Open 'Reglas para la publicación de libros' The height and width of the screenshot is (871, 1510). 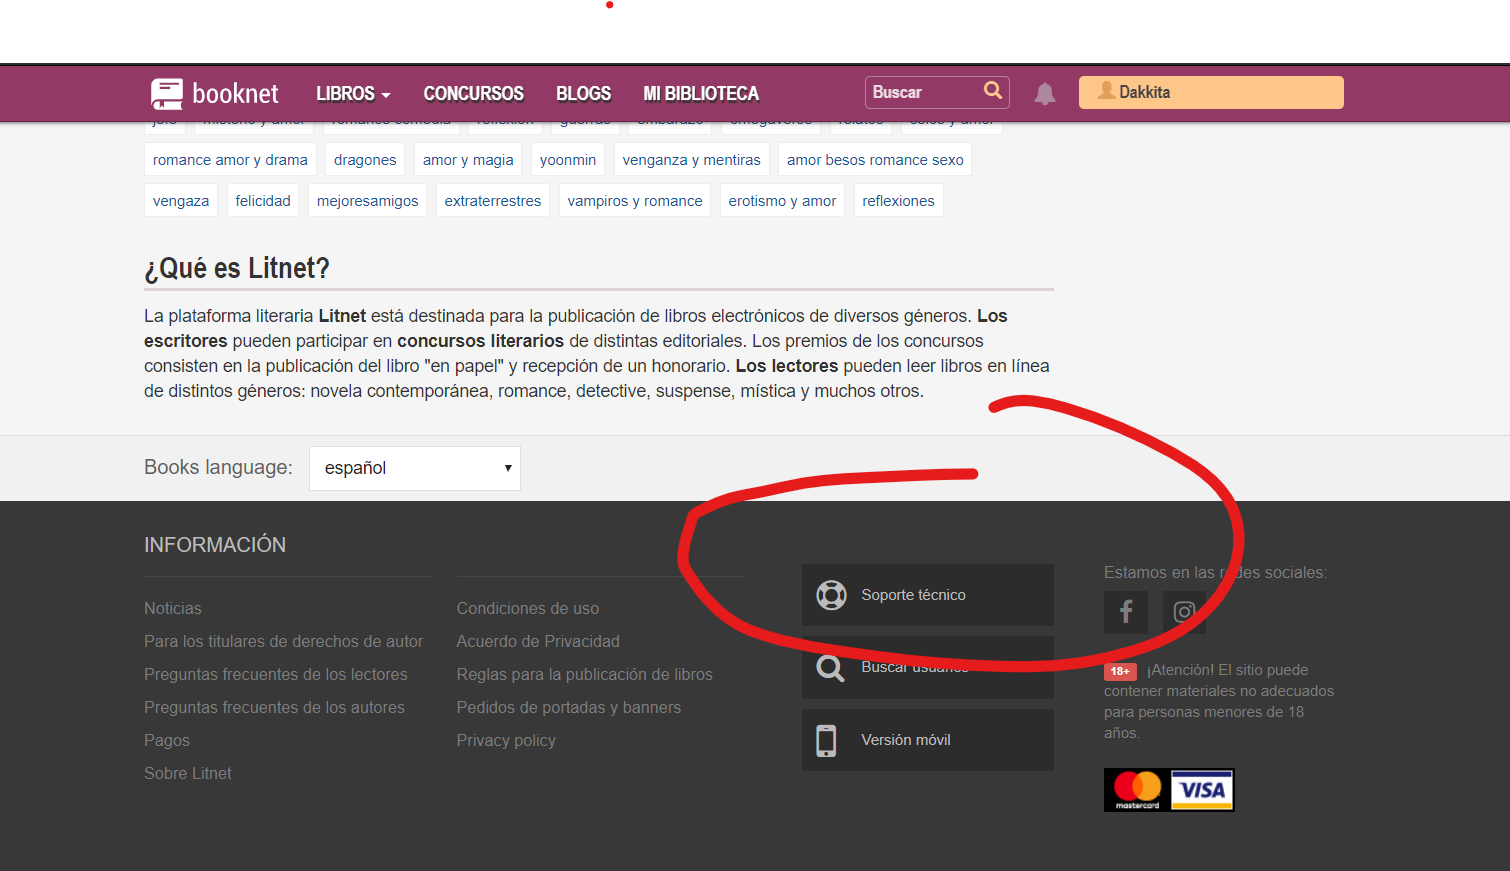coord(585,674)
